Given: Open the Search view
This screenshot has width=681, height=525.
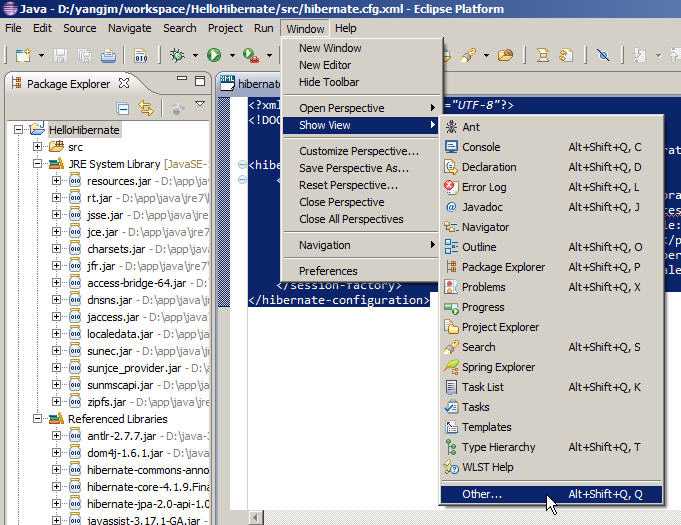Looking at the screenshot, I should [x=552, y=347].
